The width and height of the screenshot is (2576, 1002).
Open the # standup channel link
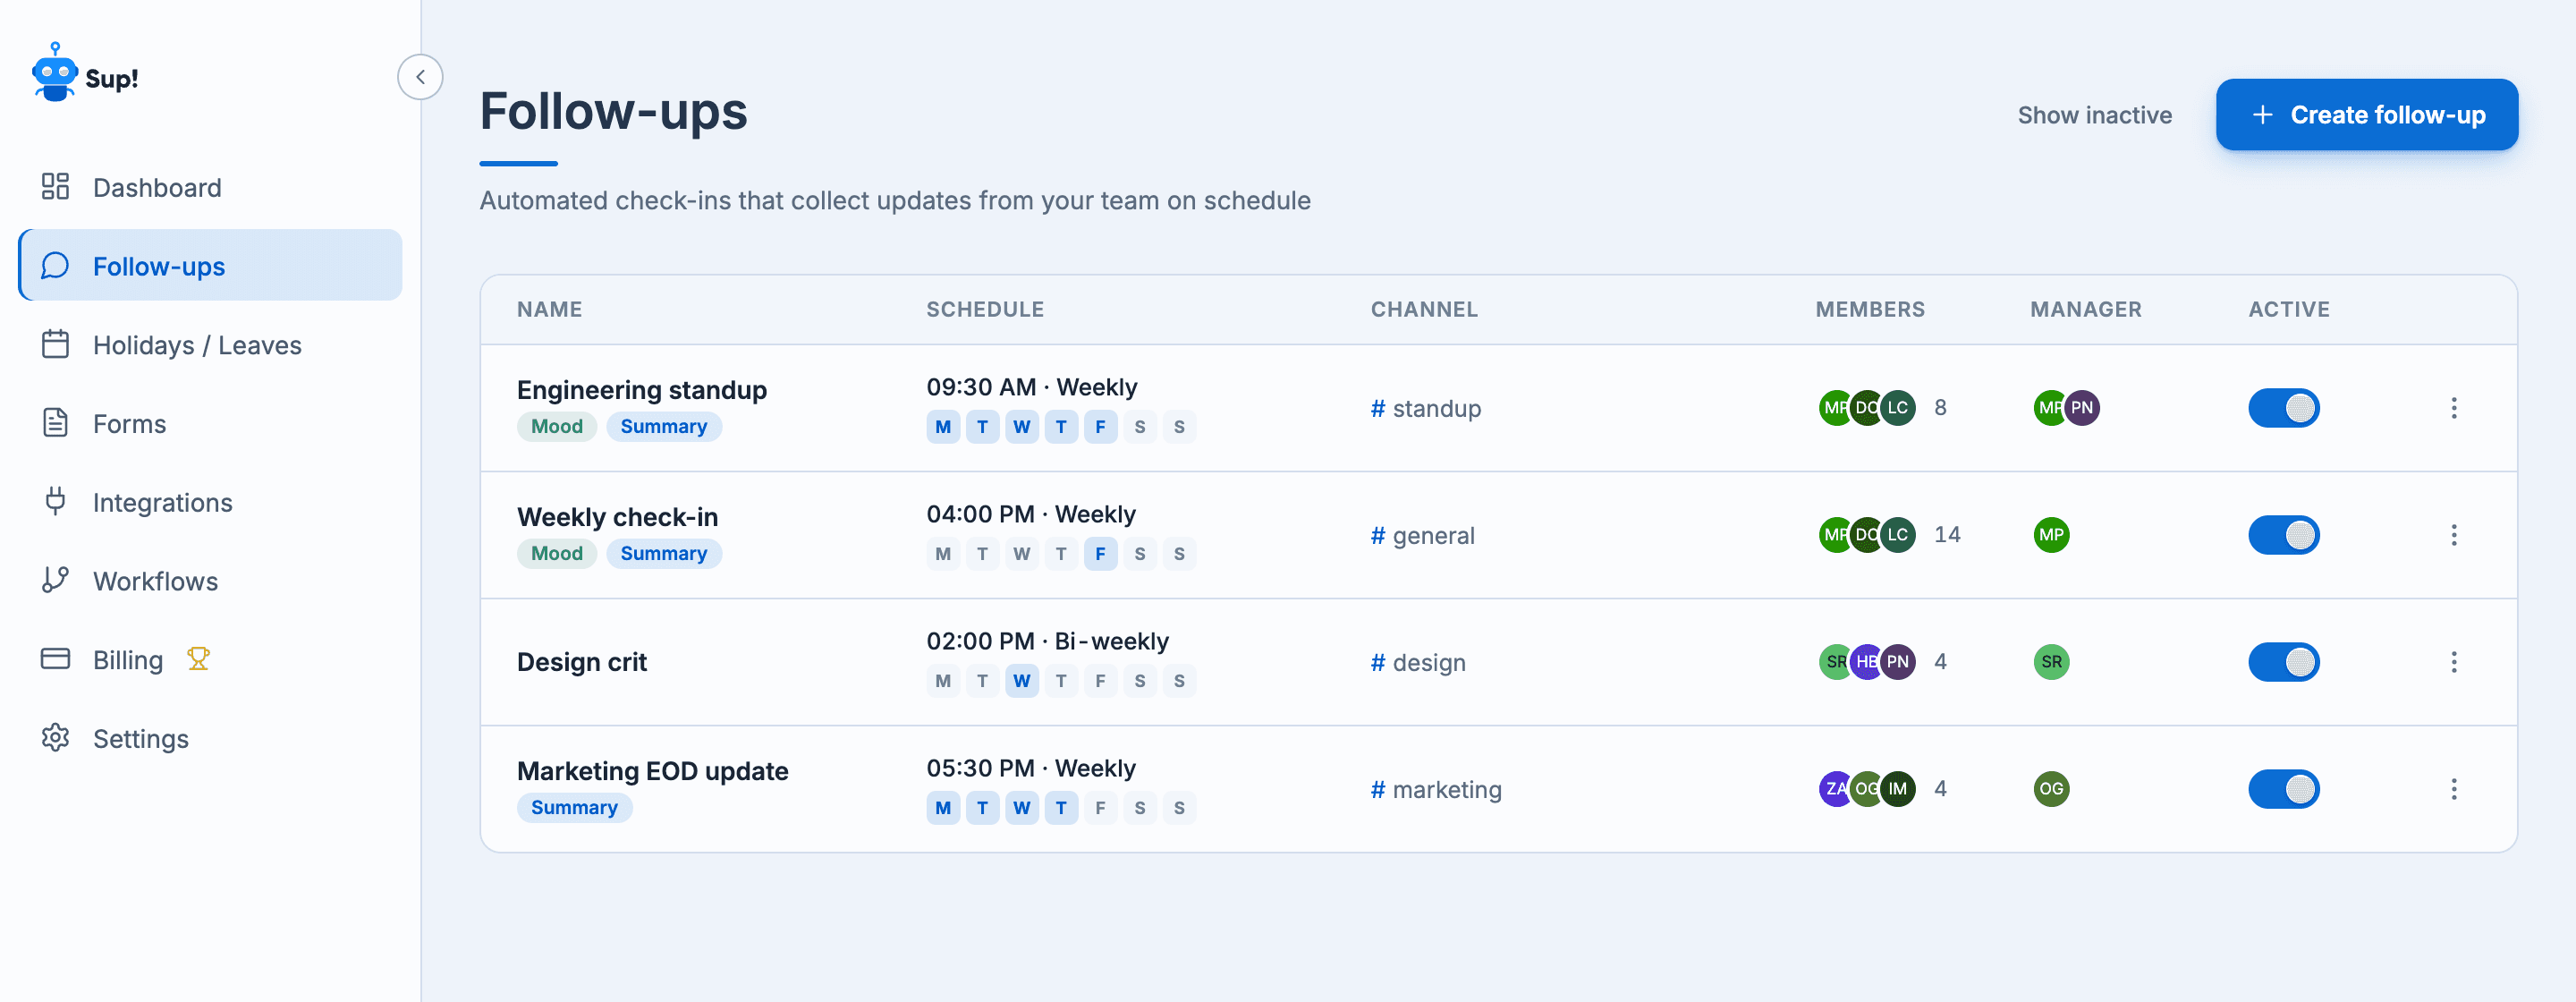coord(1425,408)
